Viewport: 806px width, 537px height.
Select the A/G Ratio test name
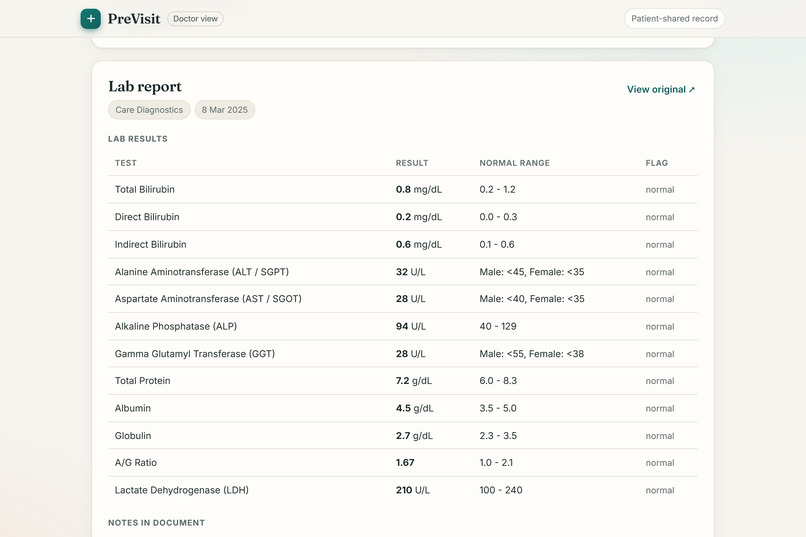click(x=136, y=462)
